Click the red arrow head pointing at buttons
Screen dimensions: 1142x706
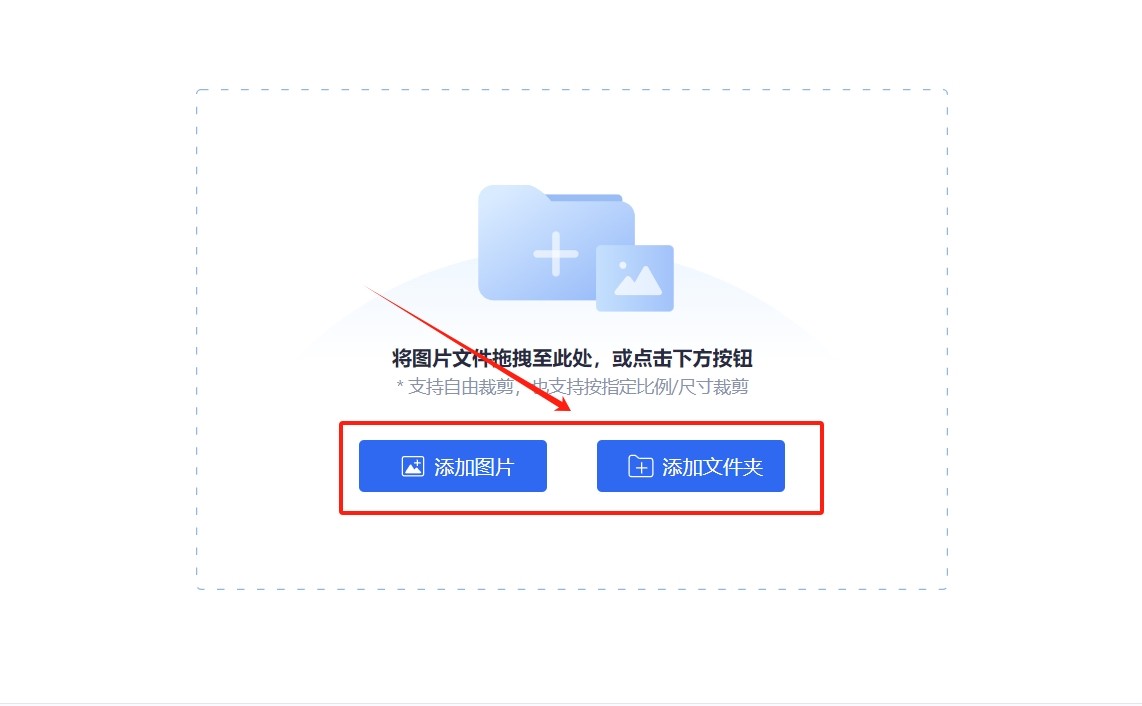coord(562,404)
